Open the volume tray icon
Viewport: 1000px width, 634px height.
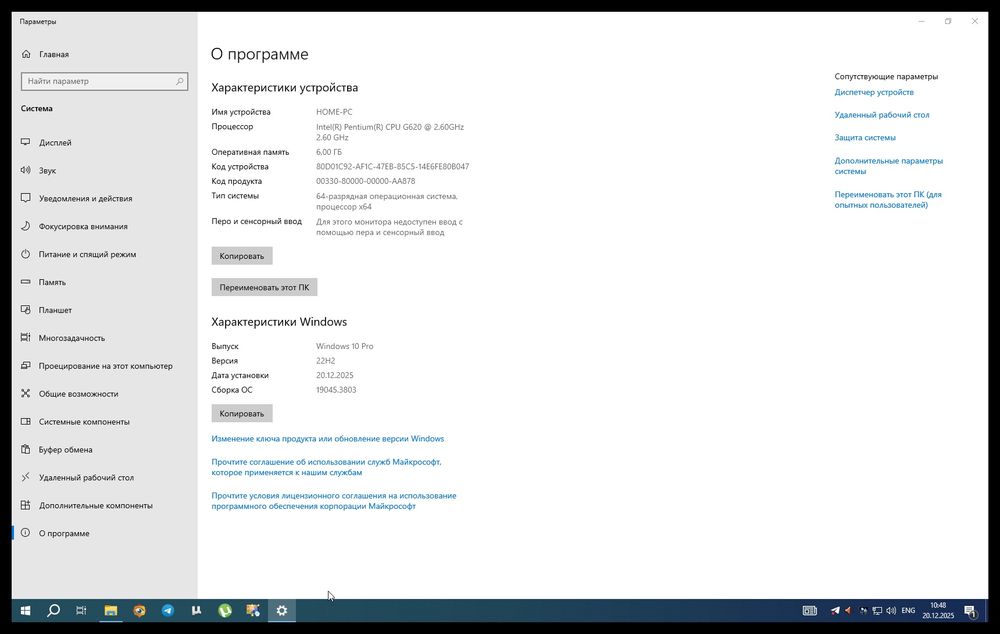[x=891, y=611]
